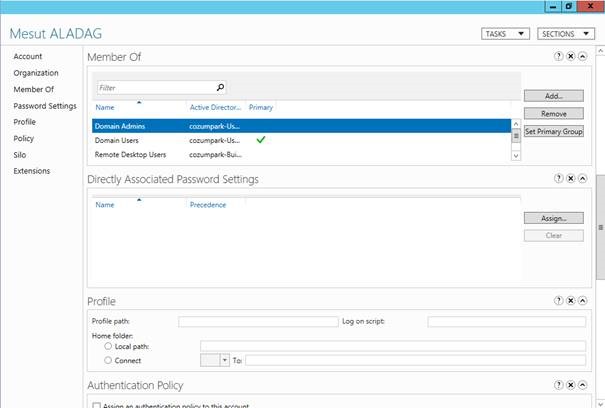Screen dimensions: 605x408
Task: Open help for Profile section
Action: [558, 300]
